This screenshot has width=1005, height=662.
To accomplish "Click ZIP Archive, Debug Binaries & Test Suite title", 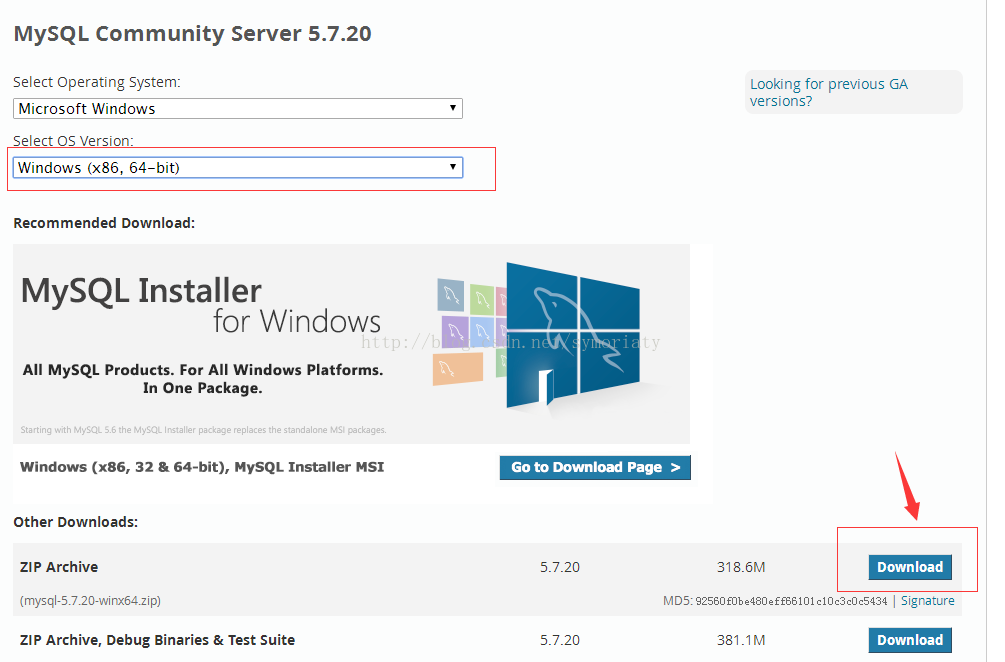I will [x=158, y=640].
